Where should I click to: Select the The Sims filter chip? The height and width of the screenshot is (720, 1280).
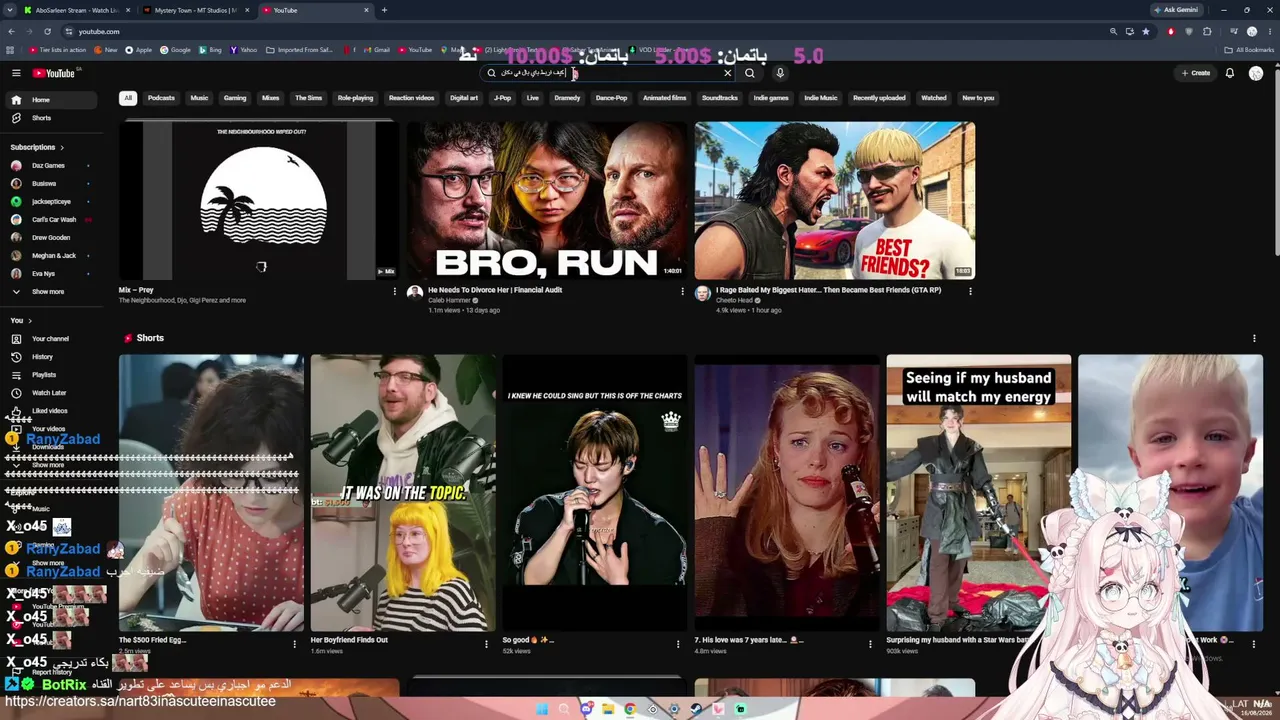[308, 98]
